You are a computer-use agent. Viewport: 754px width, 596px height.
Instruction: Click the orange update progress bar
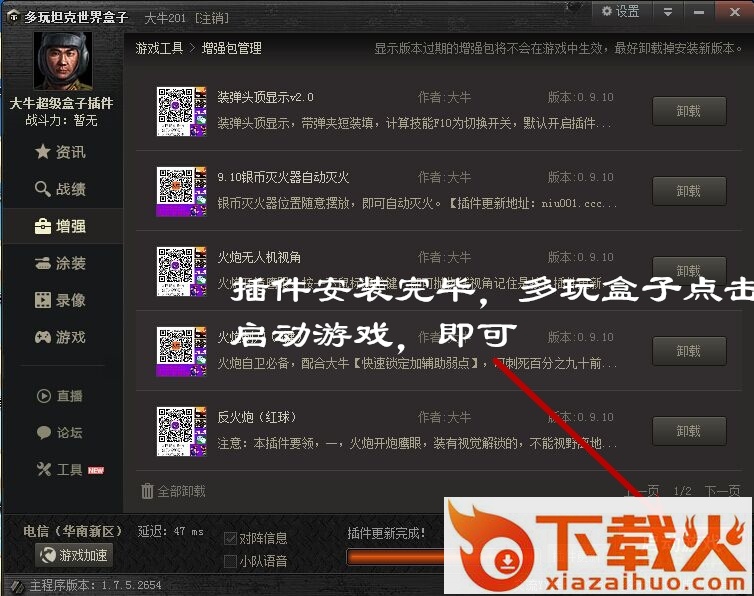click(395, 558)
